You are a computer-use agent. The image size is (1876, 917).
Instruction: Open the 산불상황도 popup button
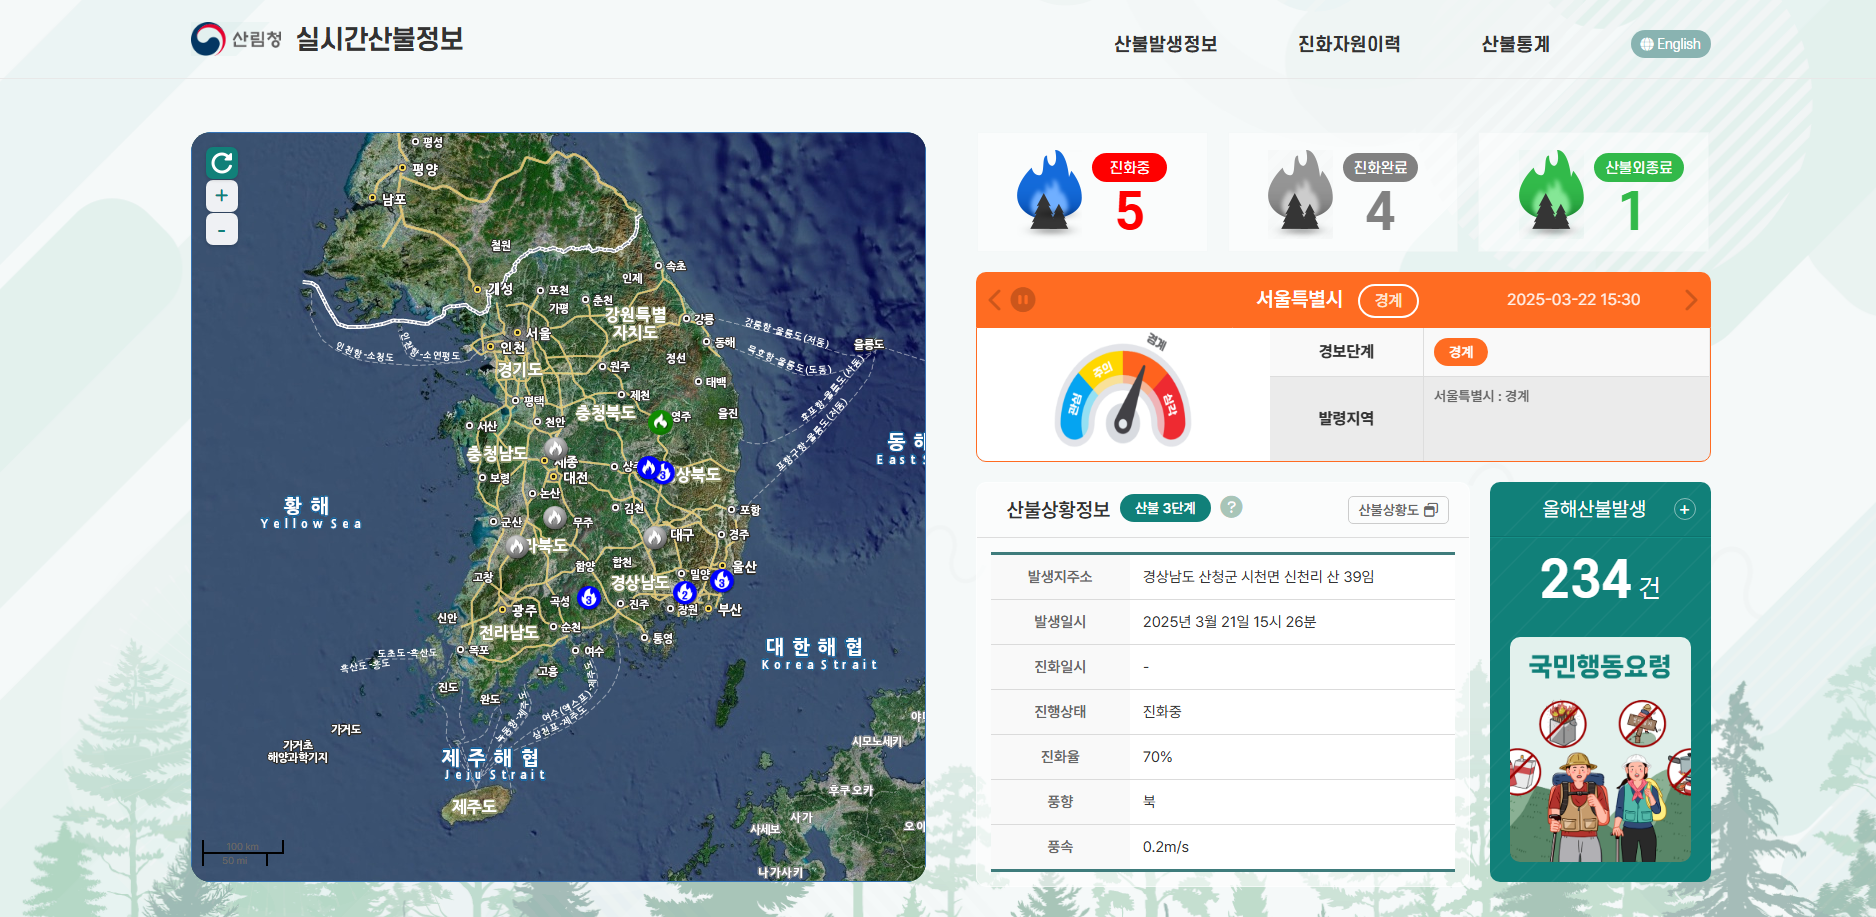1398,510
